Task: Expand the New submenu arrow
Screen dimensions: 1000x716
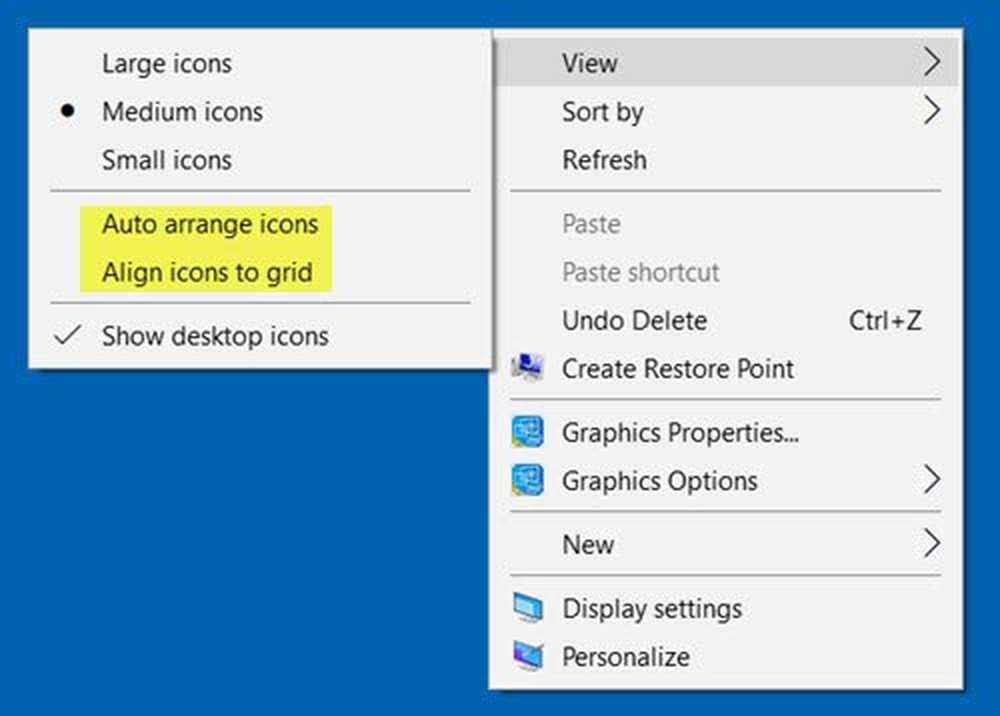Action: 932,544
